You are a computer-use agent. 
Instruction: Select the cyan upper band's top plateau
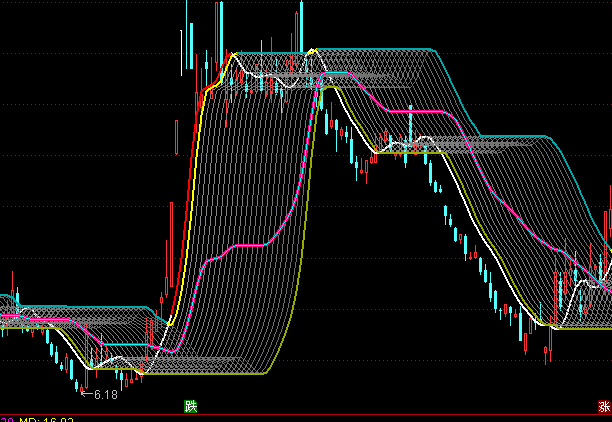click(380, 48)
